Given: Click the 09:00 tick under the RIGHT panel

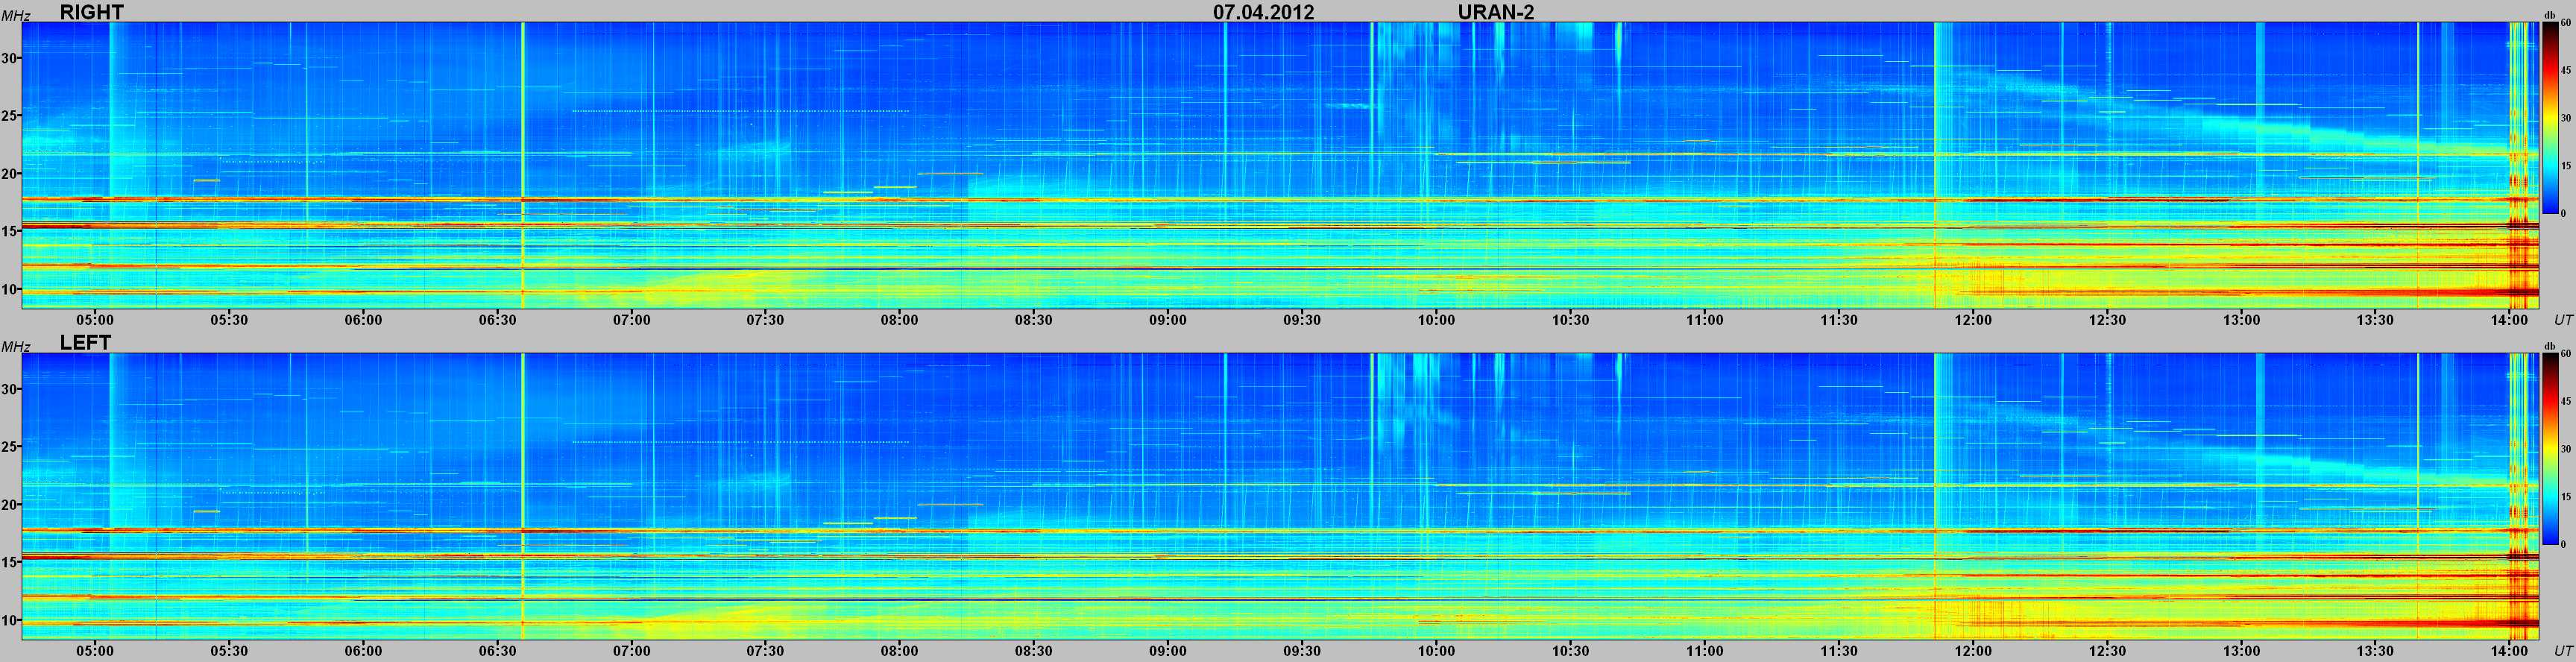Looking at the screenshot, I should [1168, 320].
